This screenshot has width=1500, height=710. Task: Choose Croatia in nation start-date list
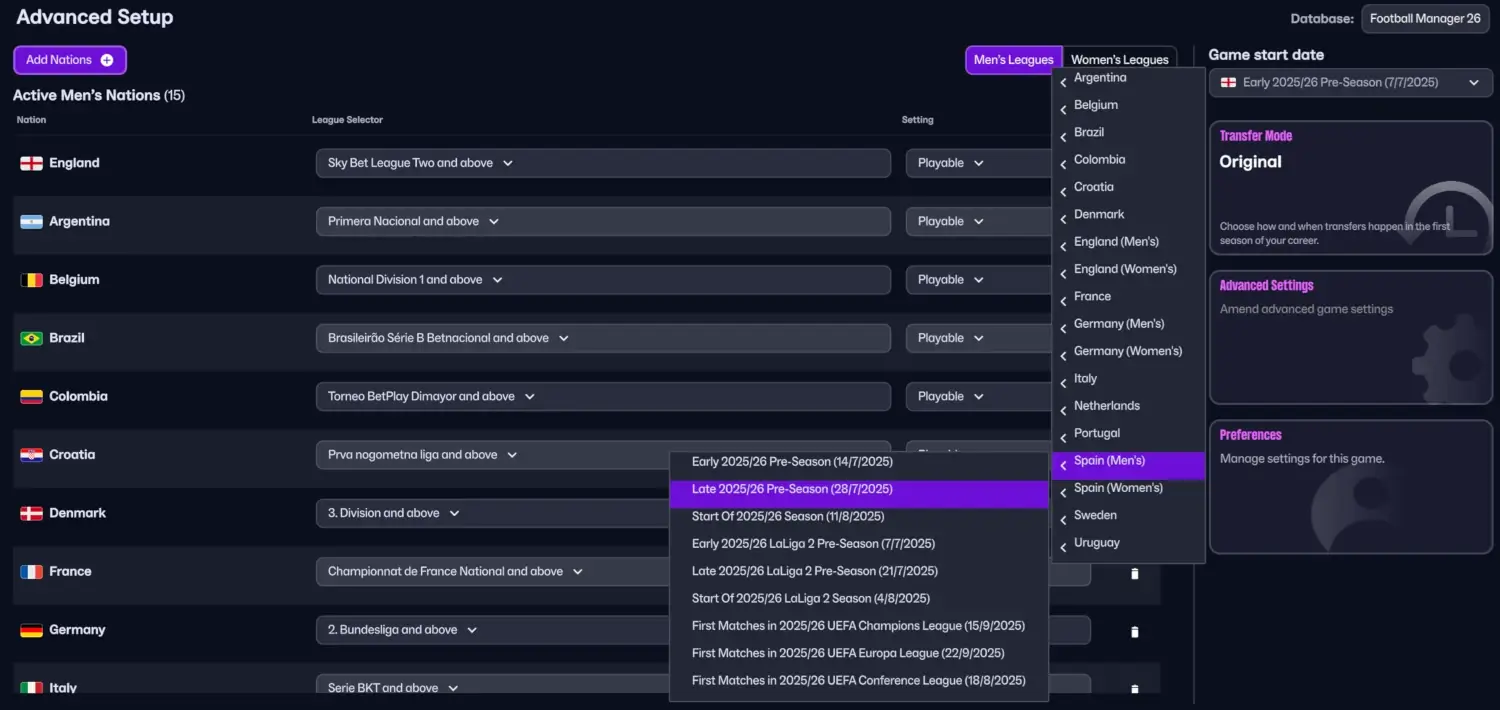tap(1128, 187)
